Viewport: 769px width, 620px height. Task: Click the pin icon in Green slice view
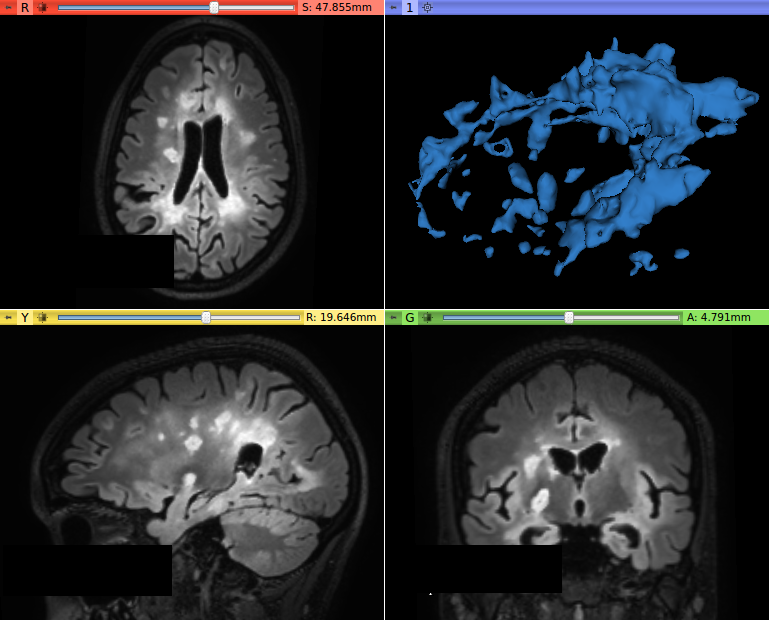click(x=394, y=317)
